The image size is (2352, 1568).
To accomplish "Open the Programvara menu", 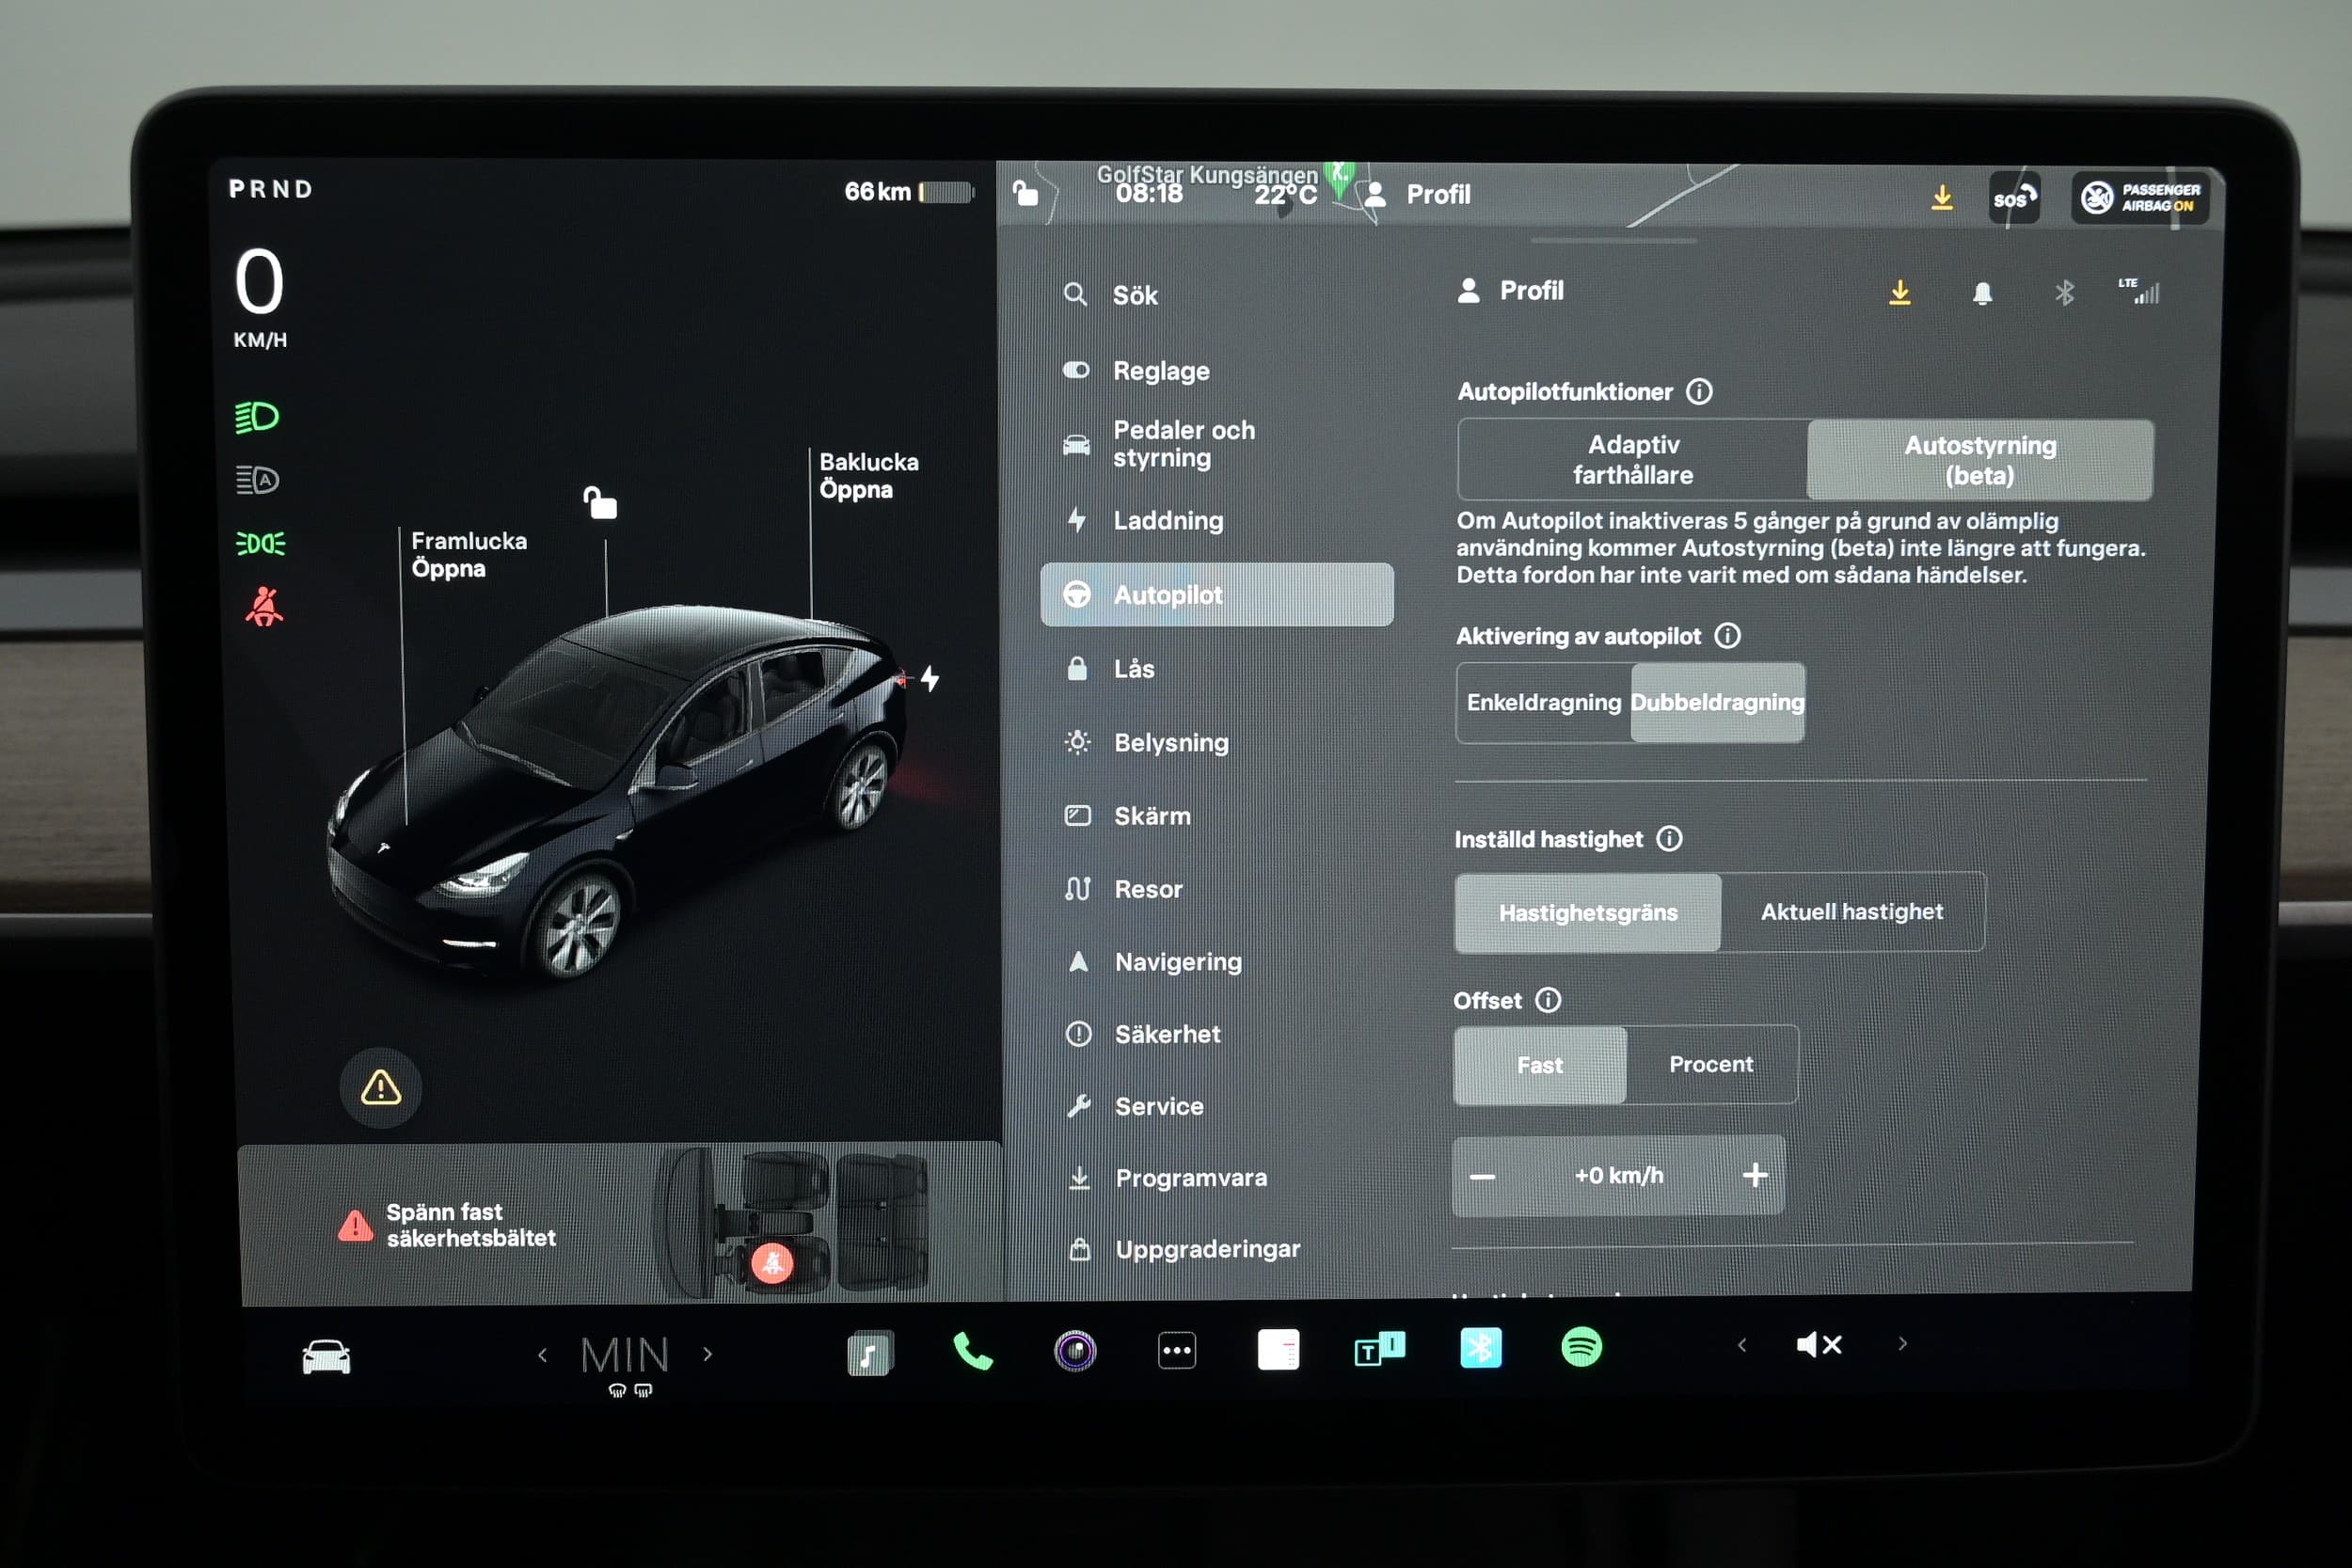I will tap(1217, 1178).
